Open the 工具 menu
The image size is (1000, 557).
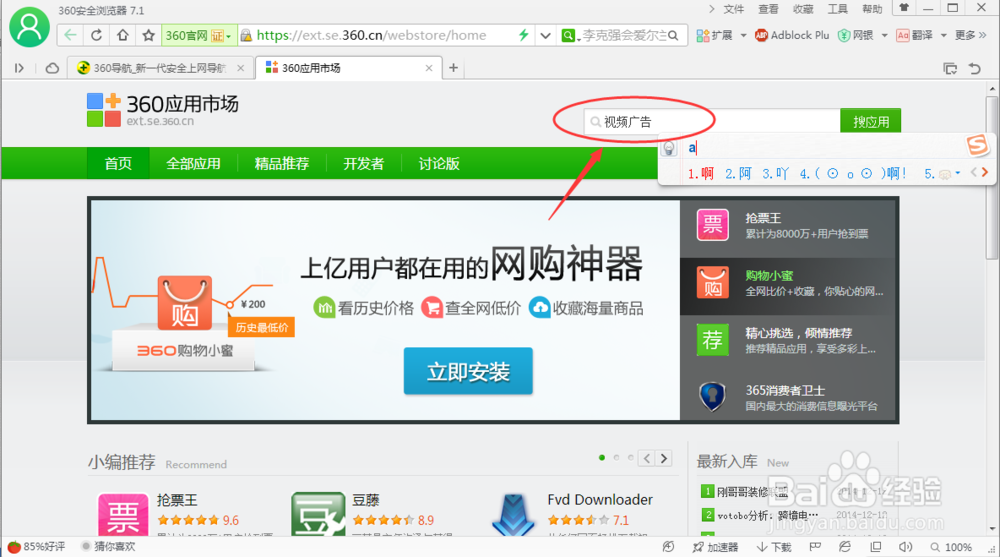click(837, 9)
